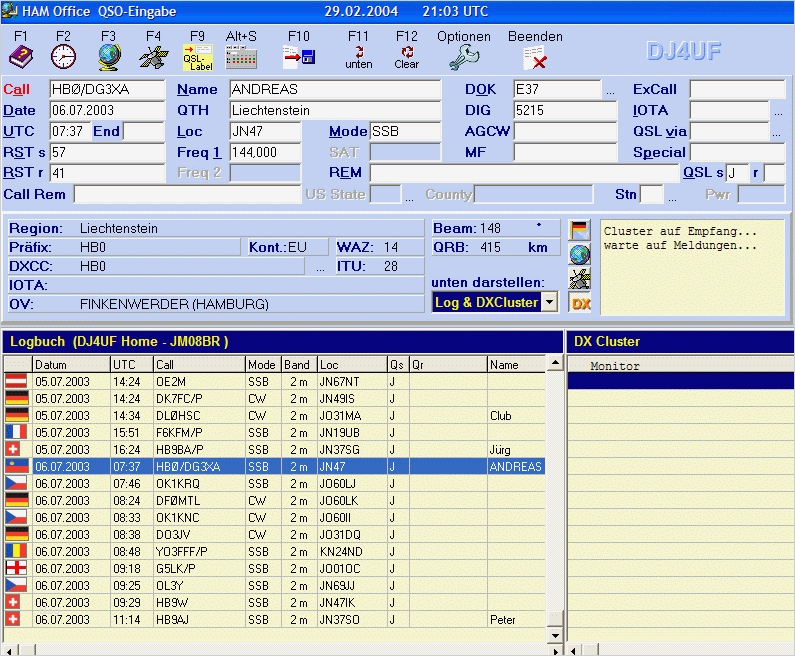Click QSL s field showing J
Image resolution: width=795 pixels, height=656 pixels.
point(737,173)
